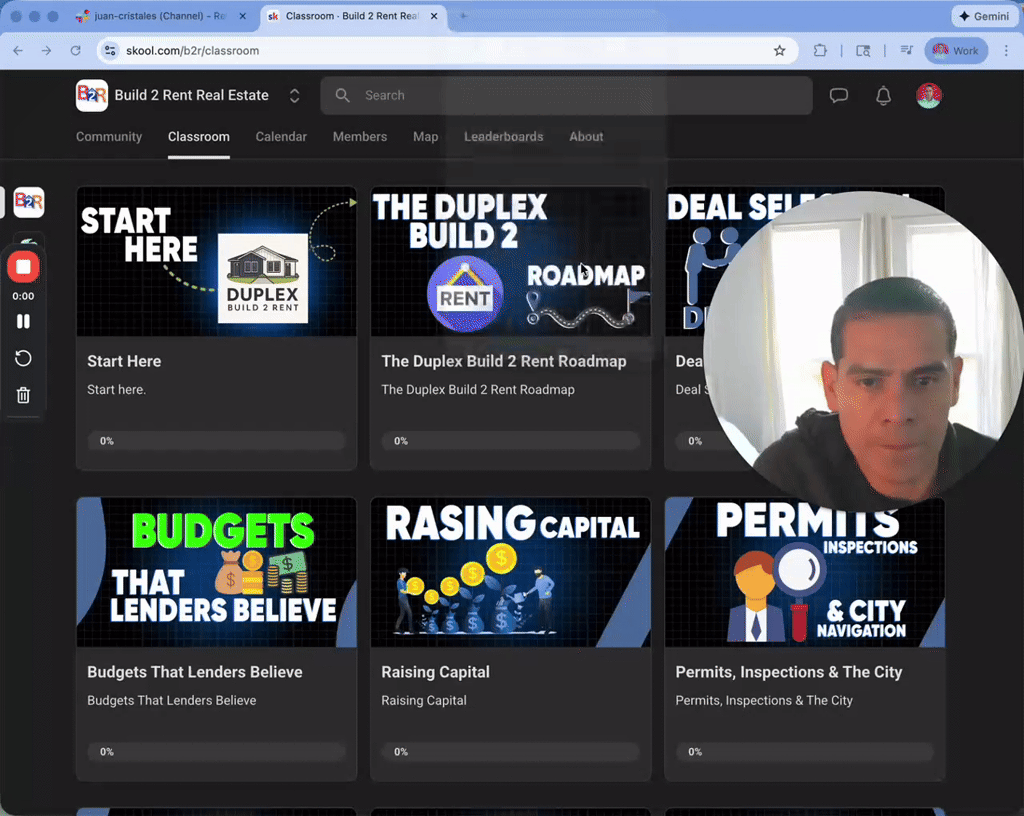Reload the skool.com page
This screenshot has width=1024, height=816.
(x=76, y=51)
